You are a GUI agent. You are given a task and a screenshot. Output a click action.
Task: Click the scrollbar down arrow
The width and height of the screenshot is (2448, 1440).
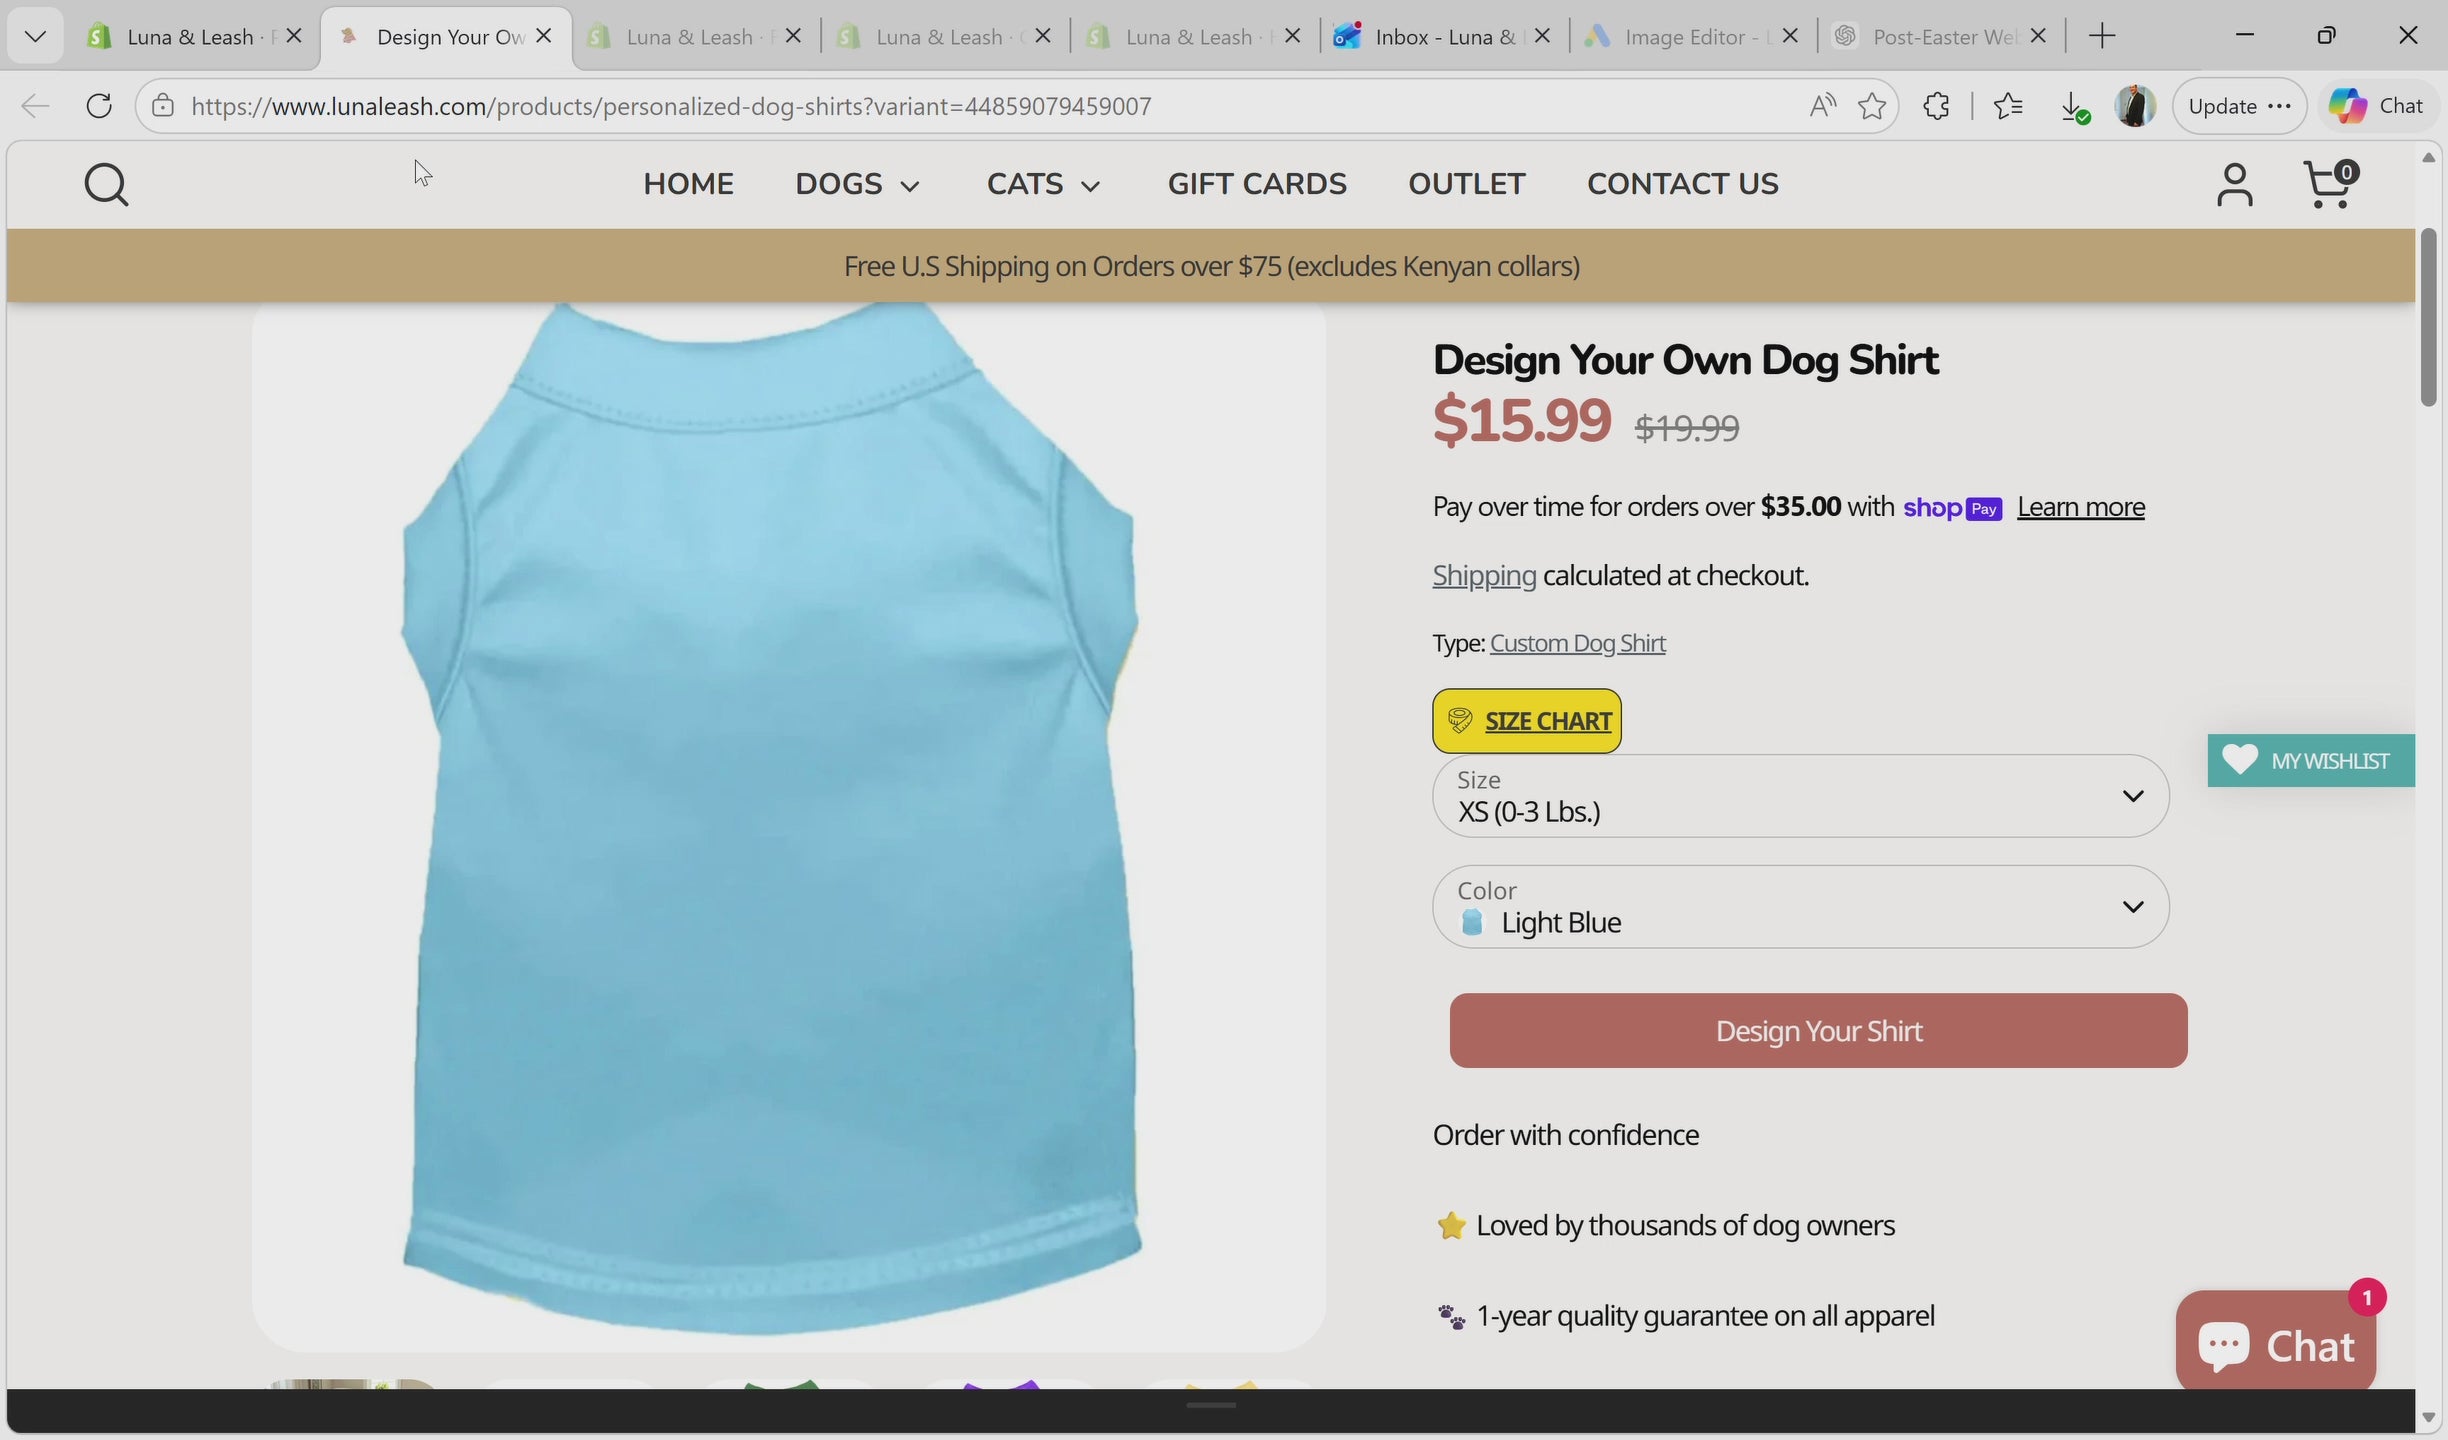coord(2428,1417)
